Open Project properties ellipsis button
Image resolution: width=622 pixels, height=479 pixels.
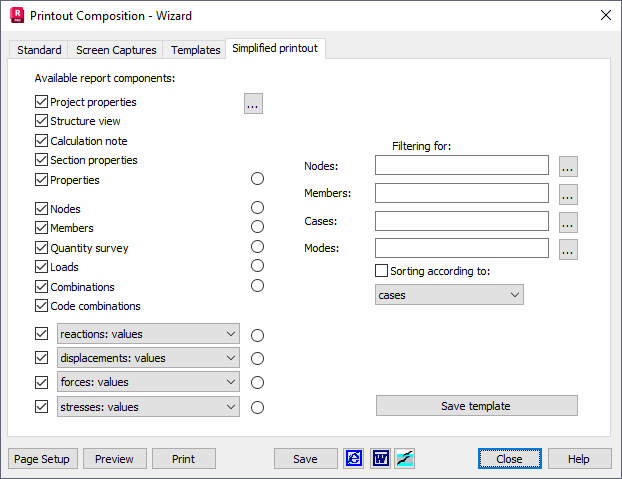click(253, 103)
